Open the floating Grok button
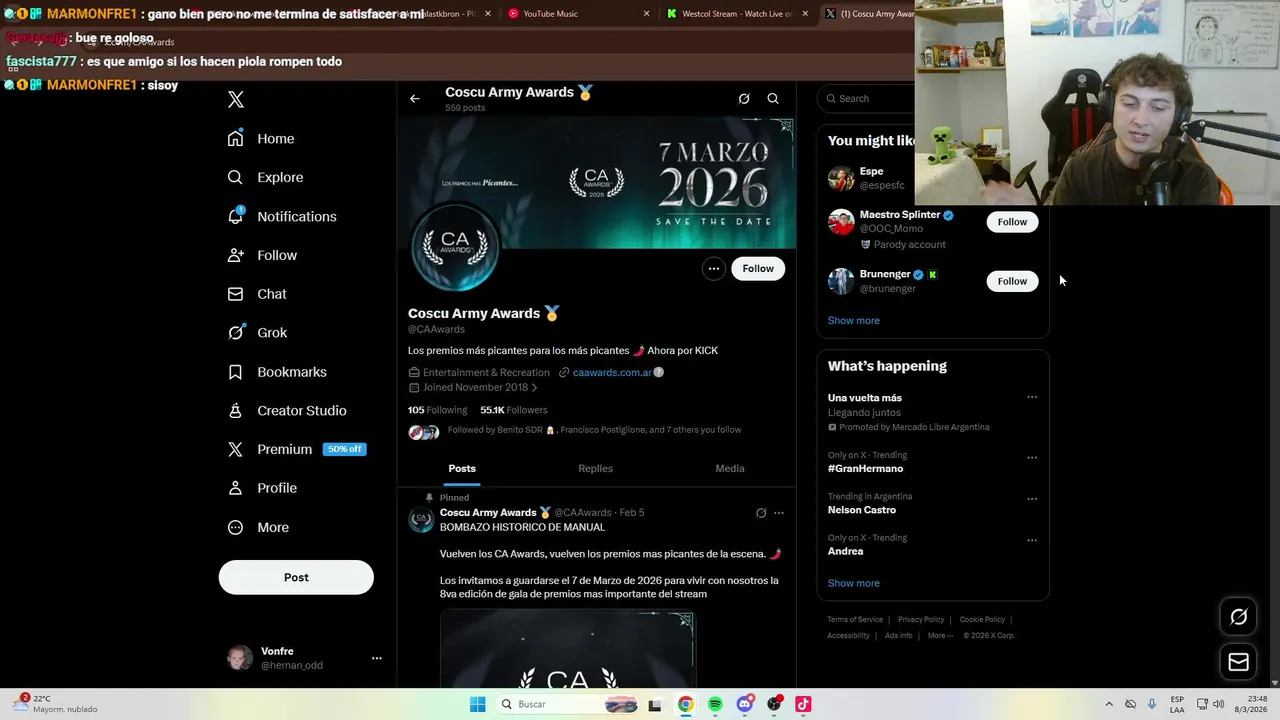The height and width of the screenshot is (720, 1280). 1238,617
